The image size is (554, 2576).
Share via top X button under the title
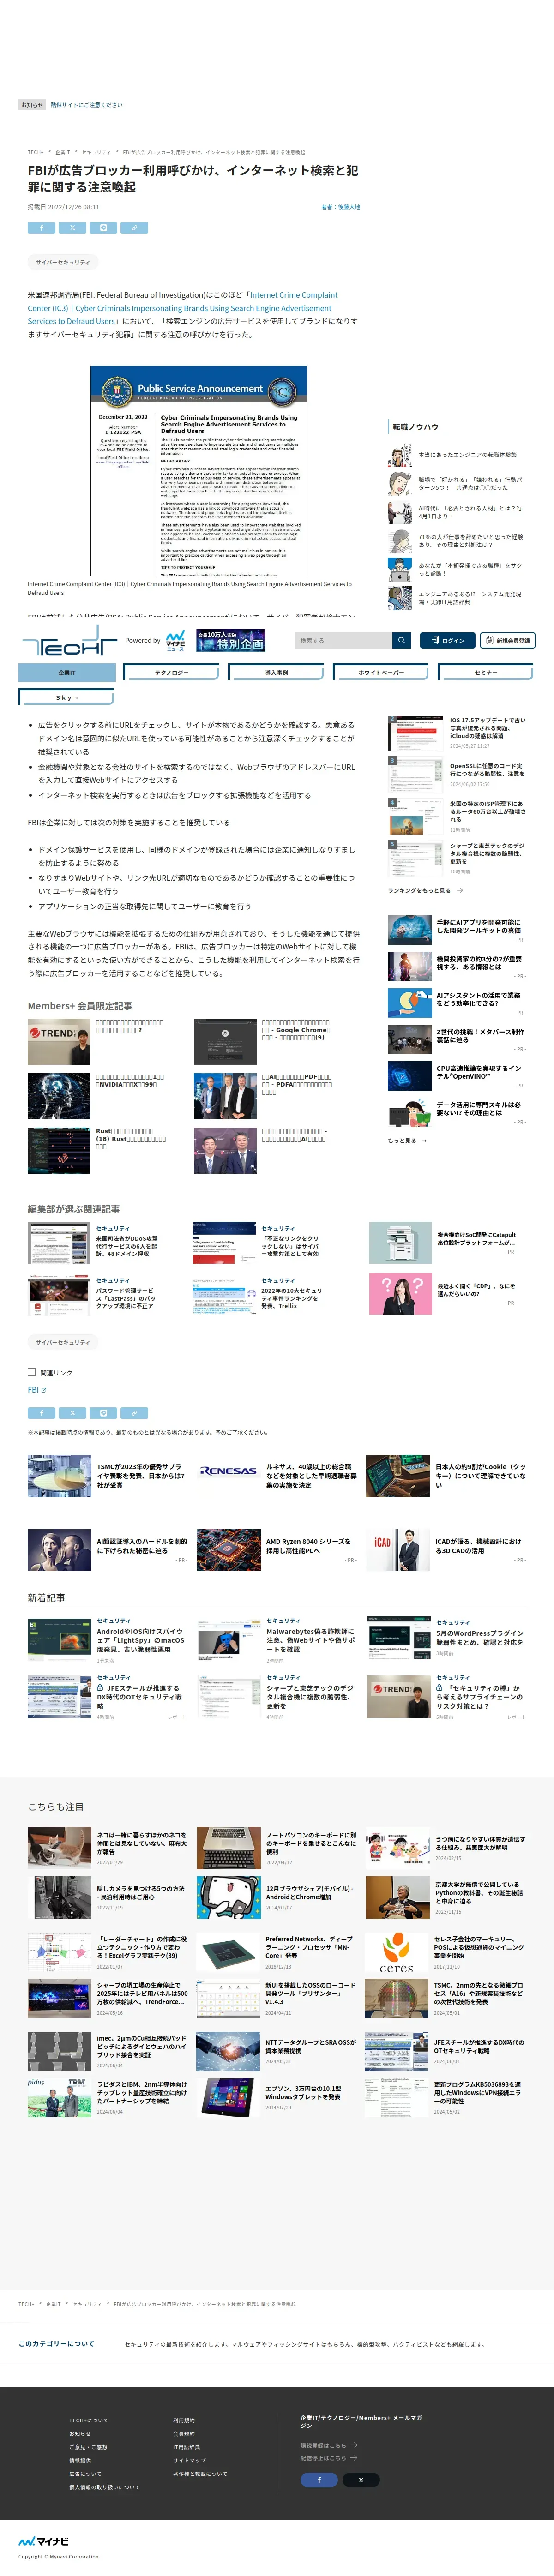72,228
